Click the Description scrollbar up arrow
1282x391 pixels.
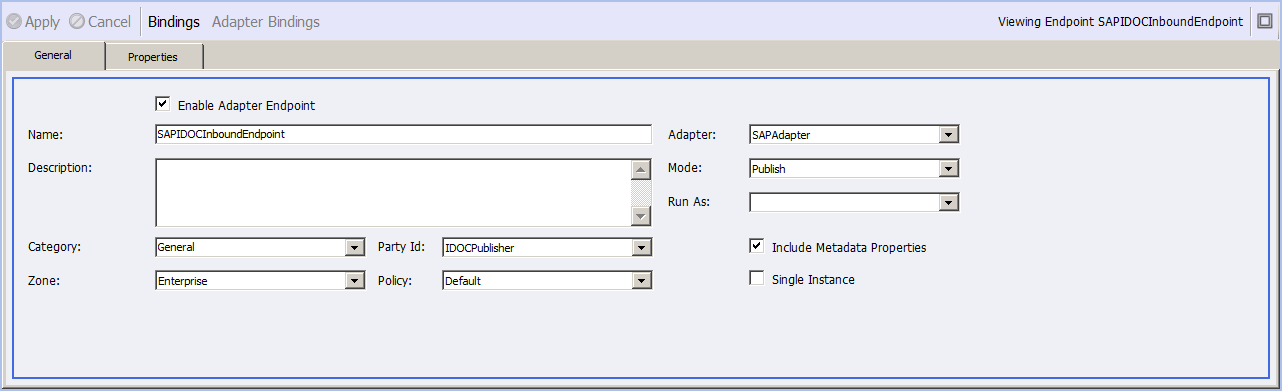point(641,169)
